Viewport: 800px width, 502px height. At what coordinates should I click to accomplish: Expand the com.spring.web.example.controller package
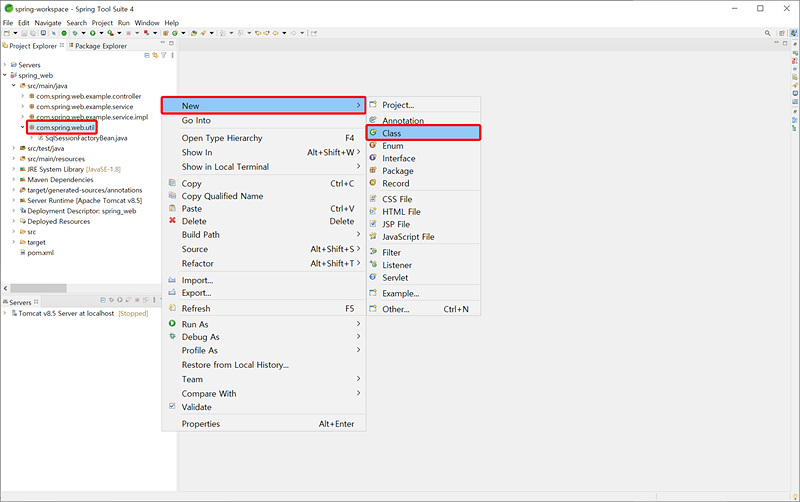pyautogui.click(x=22, y=96)
